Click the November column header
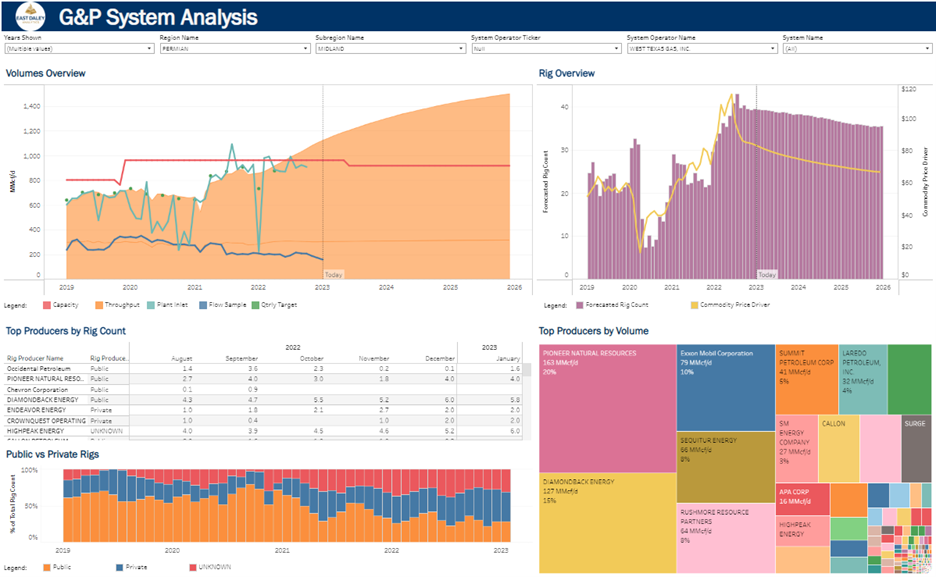This screenshot has height=577, width=936. pos(374,359)
